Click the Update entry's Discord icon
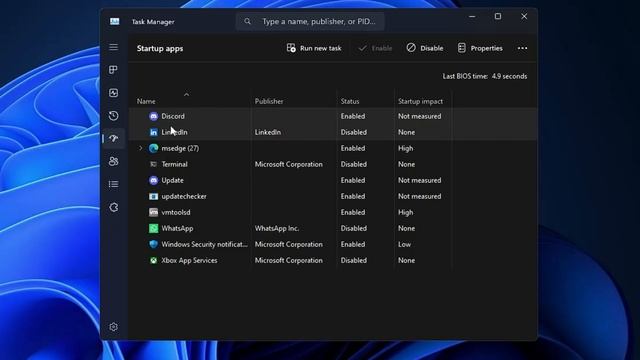The image size is (640, 360). point(153,180)
